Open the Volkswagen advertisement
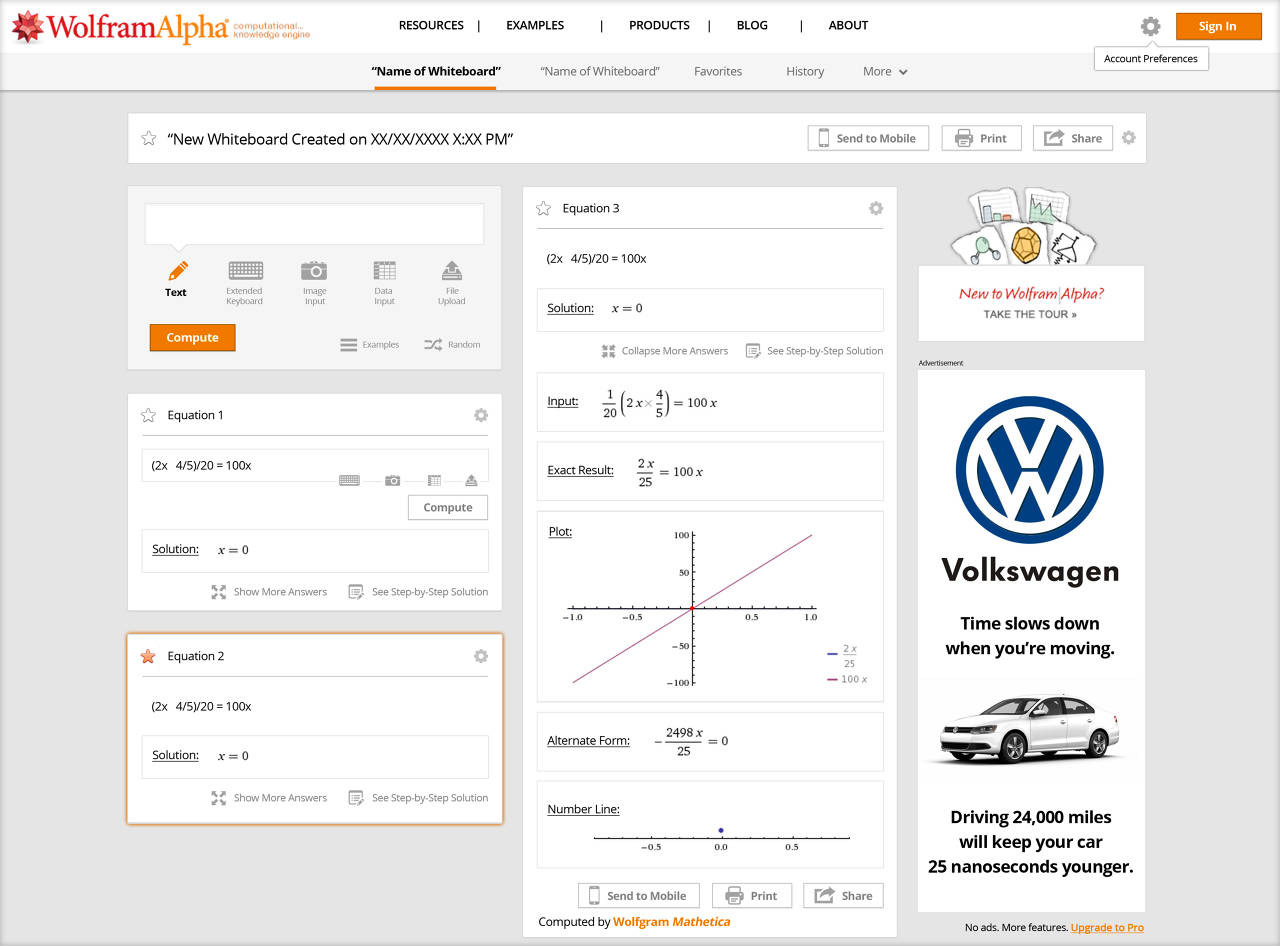Image resolution: width=1280 pixels, height=946 pixels. tap(1031, 640)
